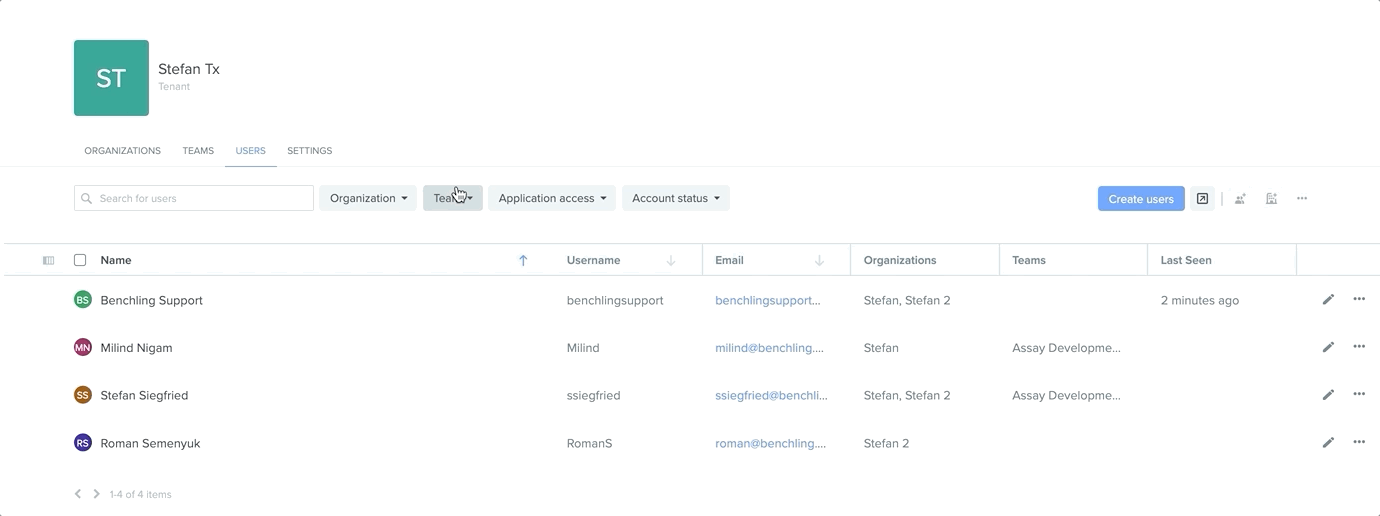
Task: Open the Teams filter dropdown
Action: point(453,198)
